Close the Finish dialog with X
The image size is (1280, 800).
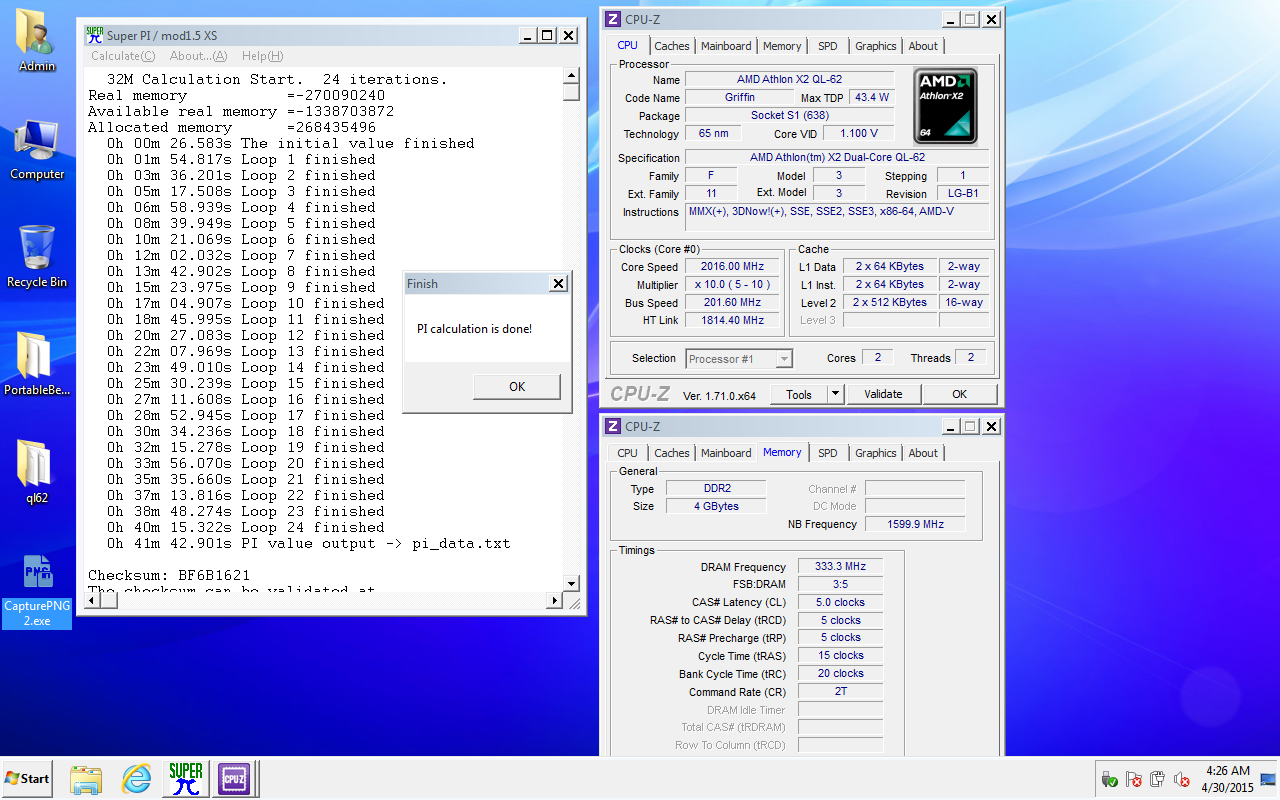pyautogui.click(x=558, y=284)
